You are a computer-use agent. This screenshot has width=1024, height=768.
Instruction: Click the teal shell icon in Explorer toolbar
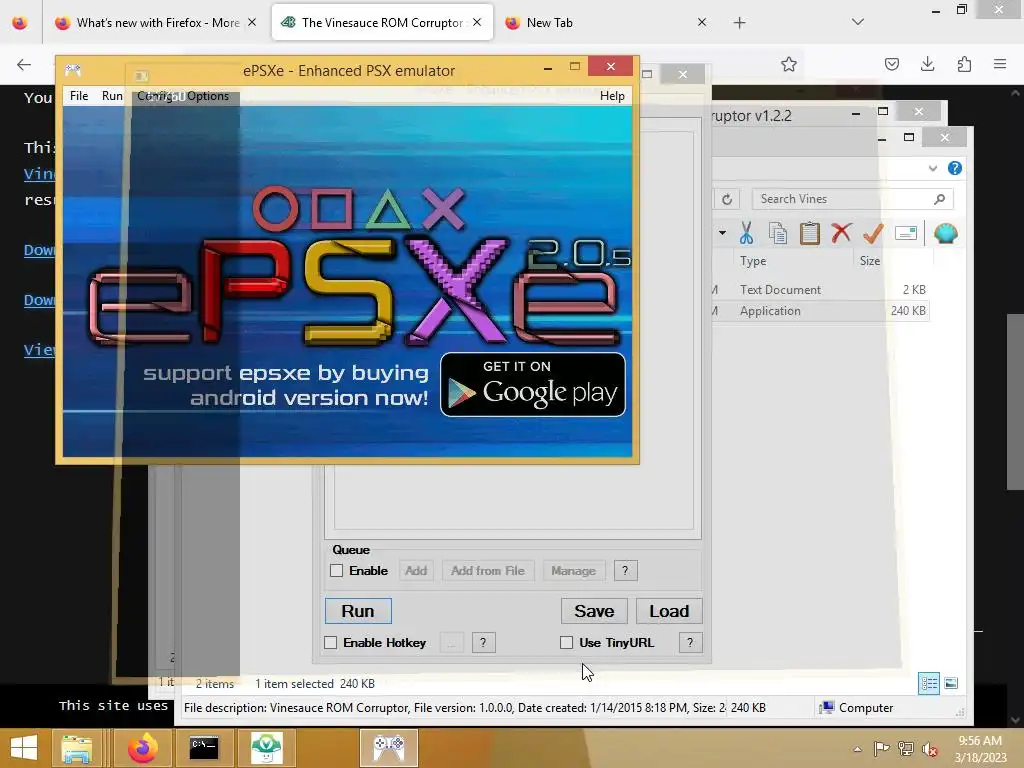[946, 232]
